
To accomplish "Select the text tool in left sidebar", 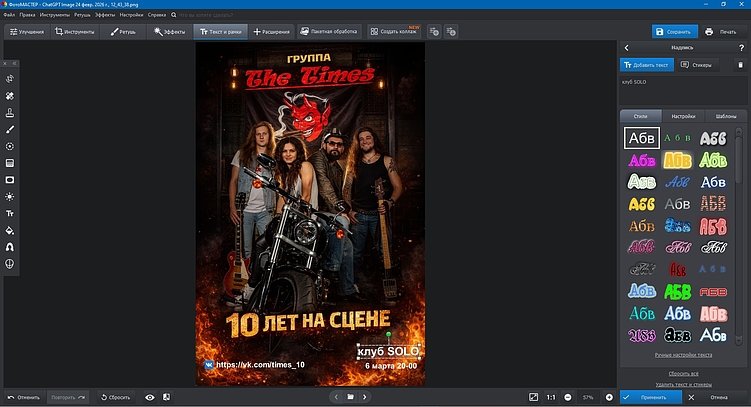I will coord(10,214).
